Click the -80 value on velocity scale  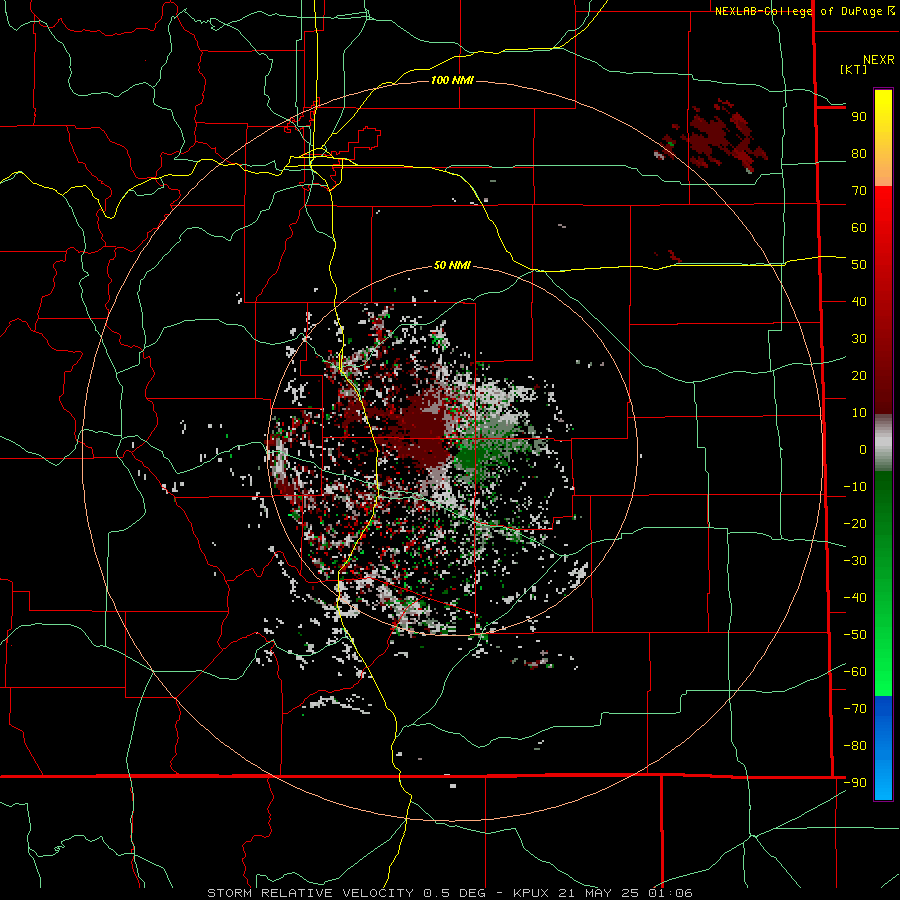point(855,746)
